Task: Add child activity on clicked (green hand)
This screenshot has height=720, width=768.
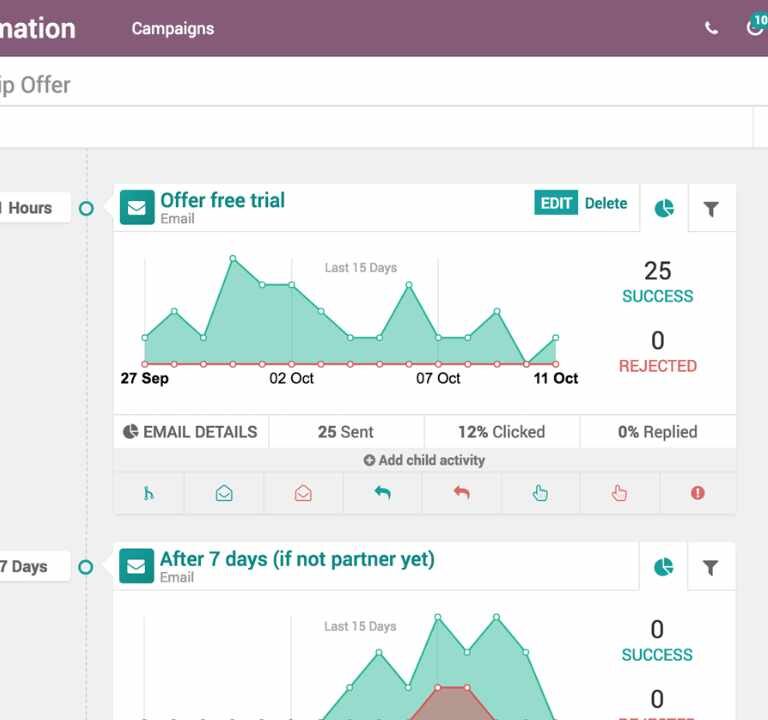Action: [x=540, y=493]
